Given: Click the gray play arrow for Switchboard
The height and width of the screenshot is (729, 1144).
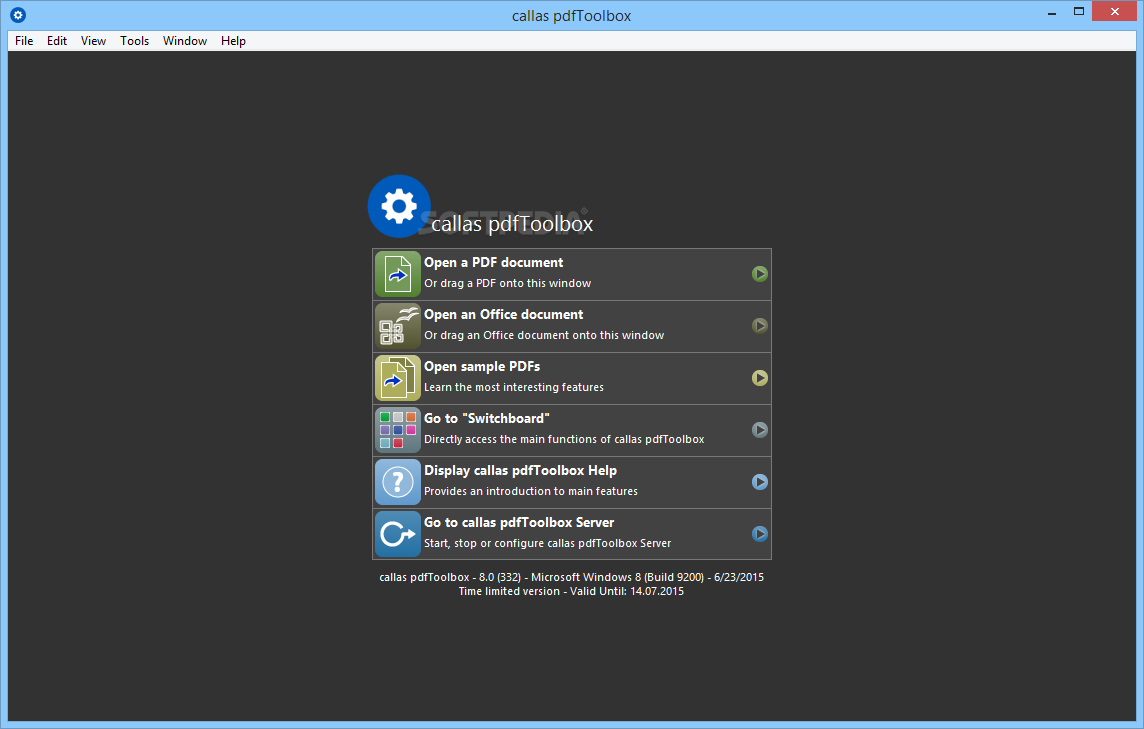Looking at the screenshot, I should 760,430.
